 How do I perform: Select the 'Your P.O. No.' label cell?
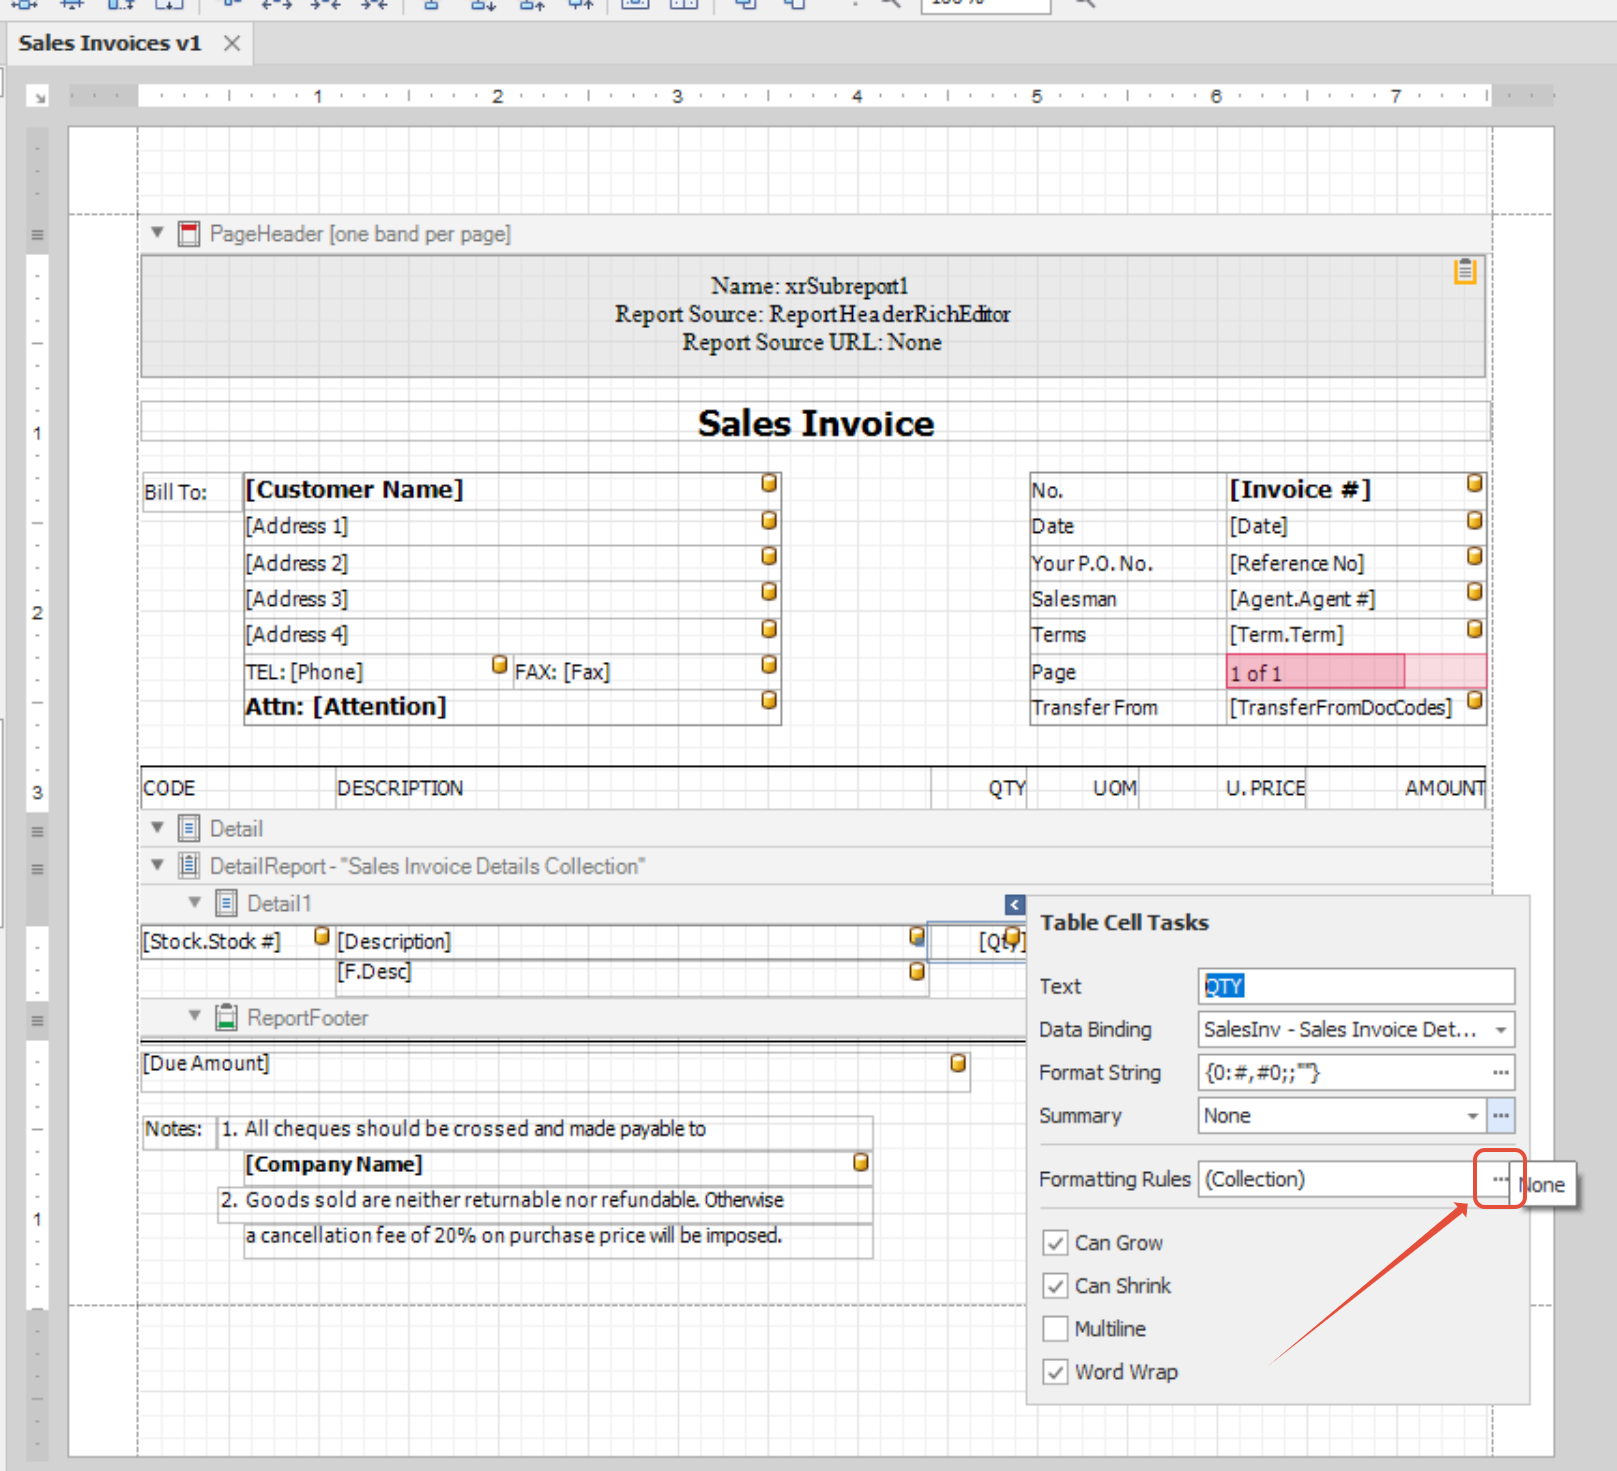(1128, 563)
